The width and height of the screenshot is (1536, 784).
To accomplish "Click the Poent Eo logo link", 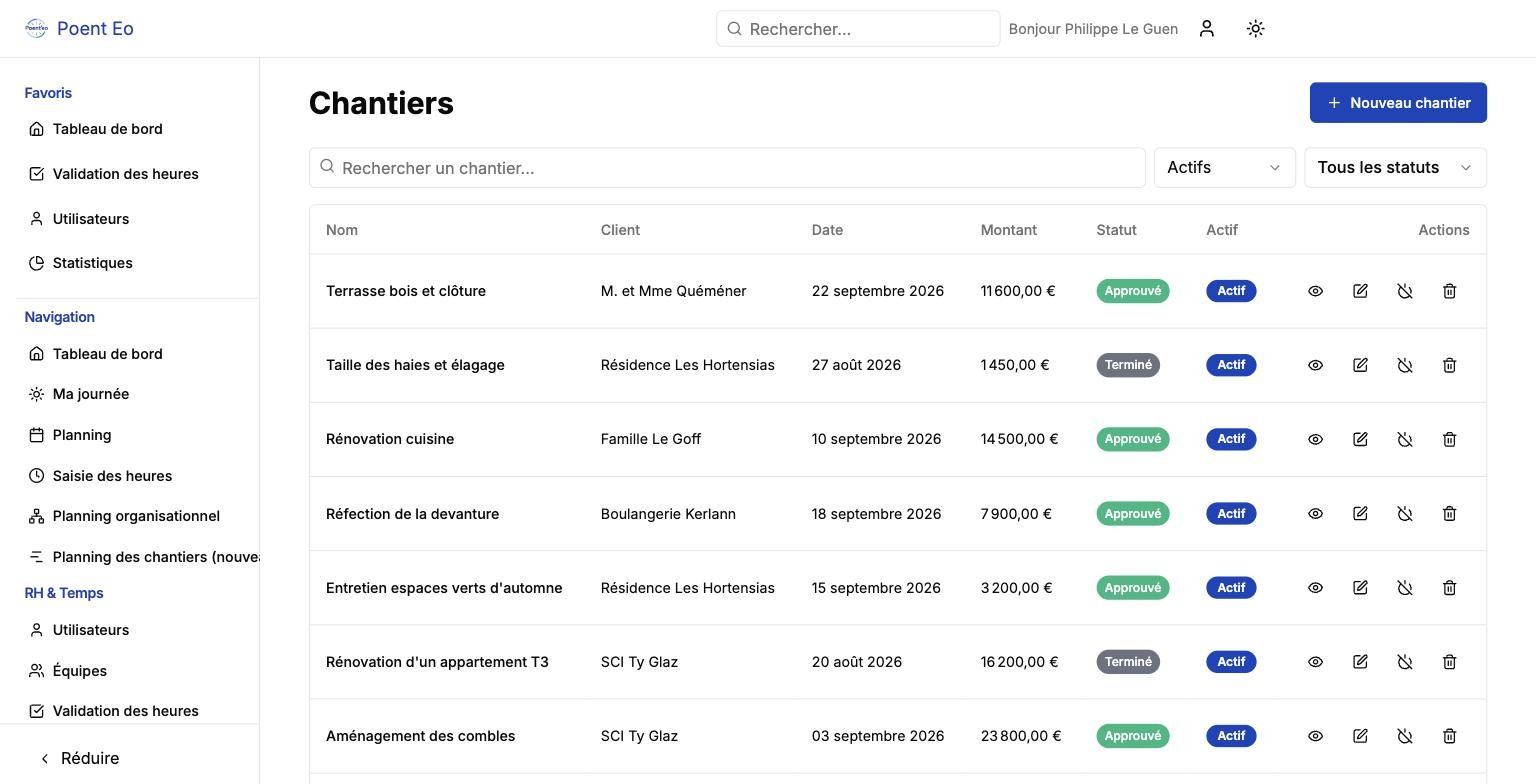I will point(79,28).
